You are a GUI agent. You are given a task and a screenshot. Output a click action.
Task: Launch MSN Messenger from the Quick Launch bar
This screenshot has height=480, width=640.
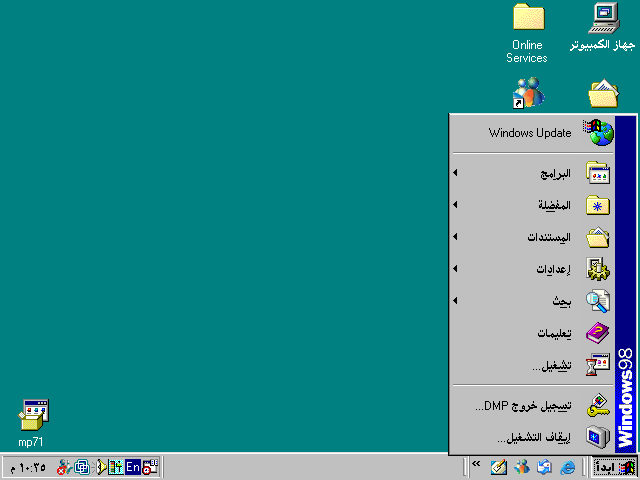pyautogui.click(x=522, y=467)
